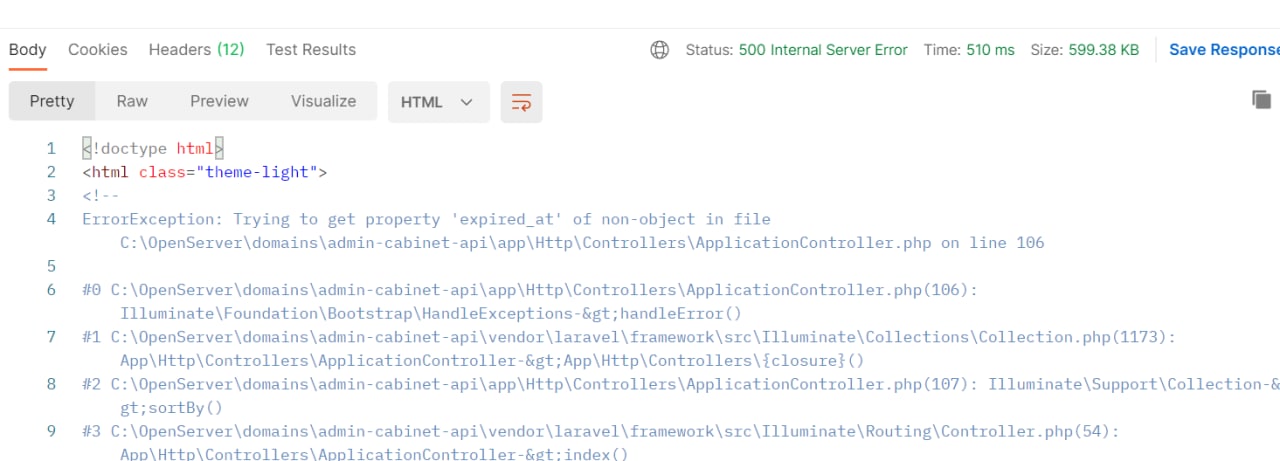Open the HTML format dropdown

click(438, 102)
